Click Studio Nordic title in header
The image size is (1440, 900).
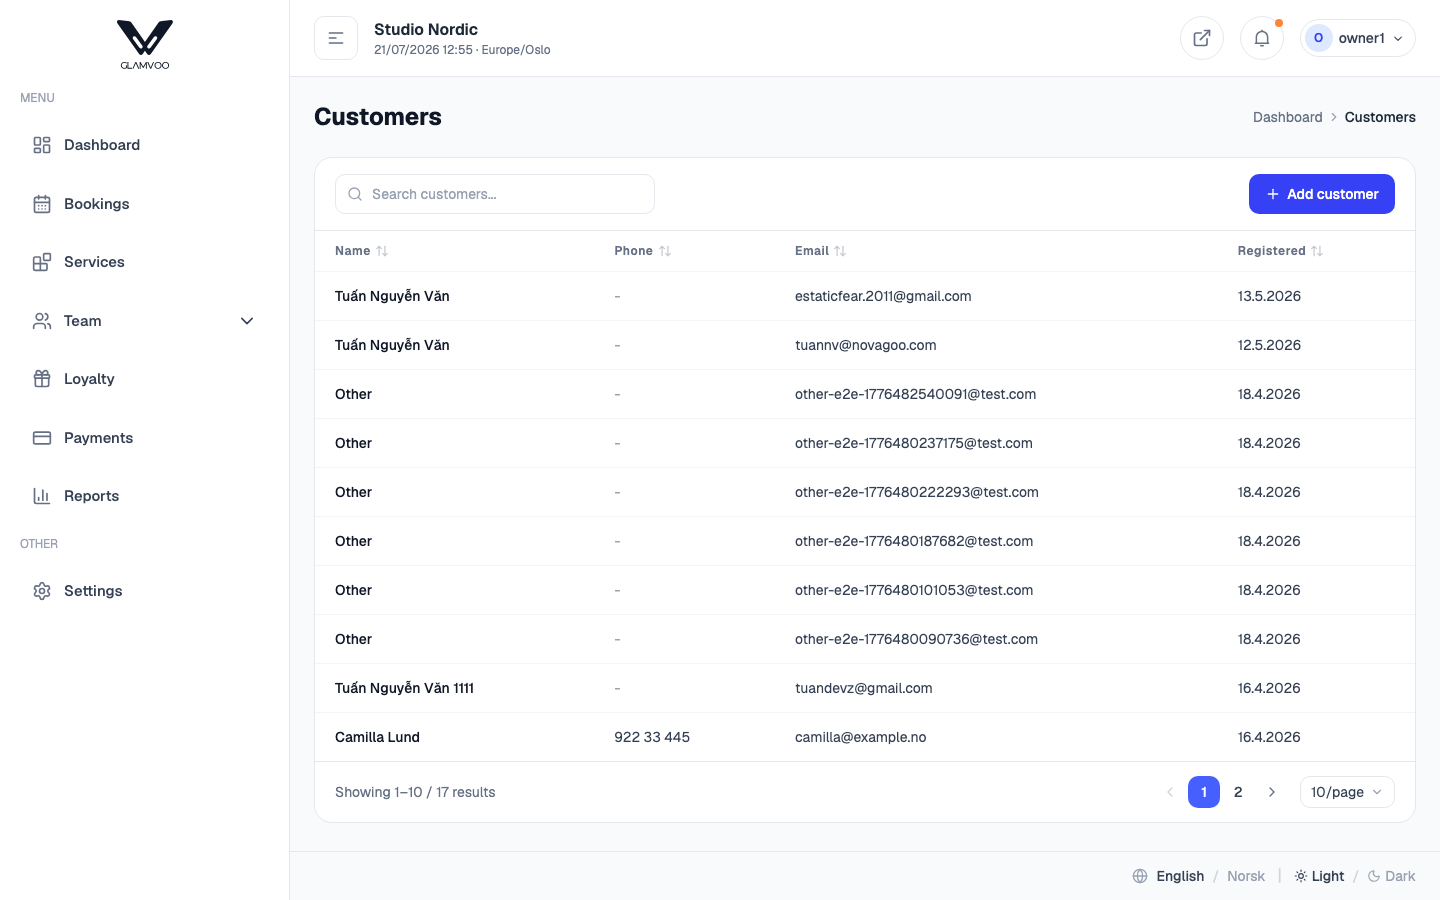click(426, 29)
